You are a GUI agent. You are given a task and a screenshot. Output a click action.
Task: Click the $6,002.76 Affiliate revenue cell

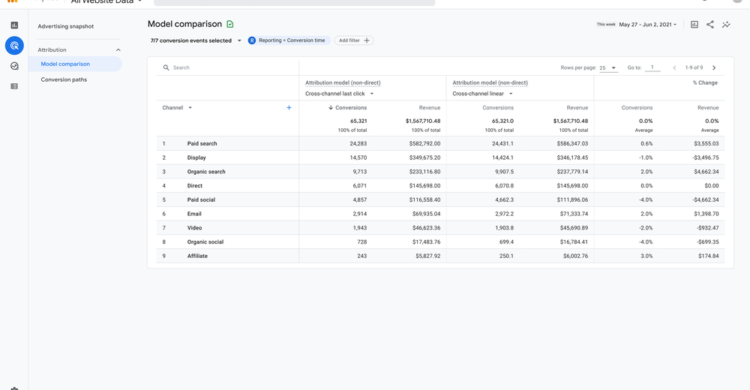[576, 256]
